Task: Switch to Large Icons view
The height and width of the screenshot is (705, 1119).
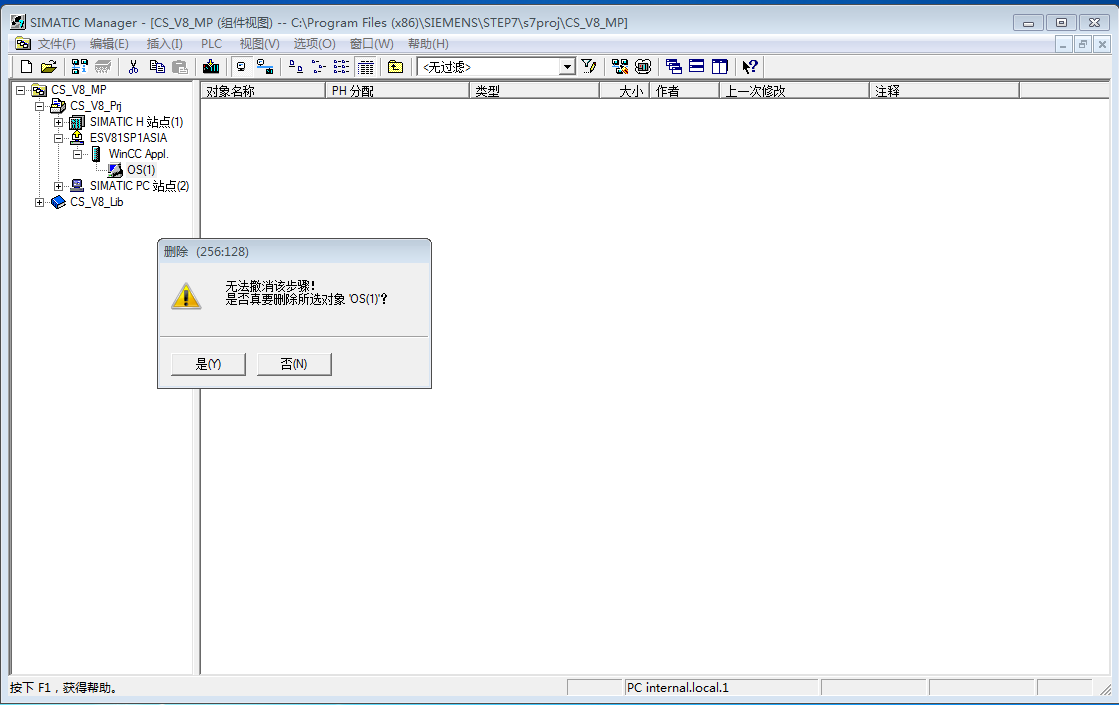Action: [295, 67]
